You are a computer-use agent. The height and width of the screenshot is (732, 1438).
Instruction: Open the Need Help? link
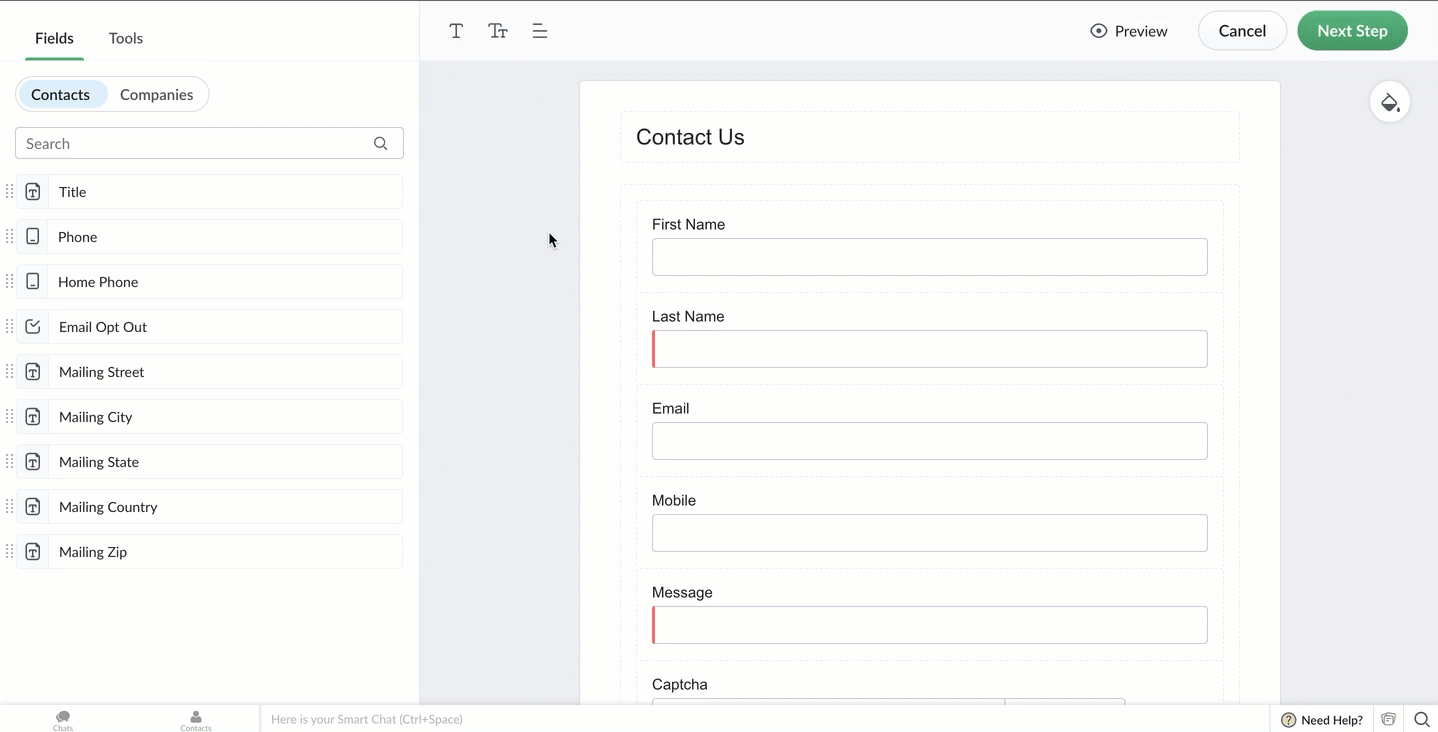[x=1322, y=719]
